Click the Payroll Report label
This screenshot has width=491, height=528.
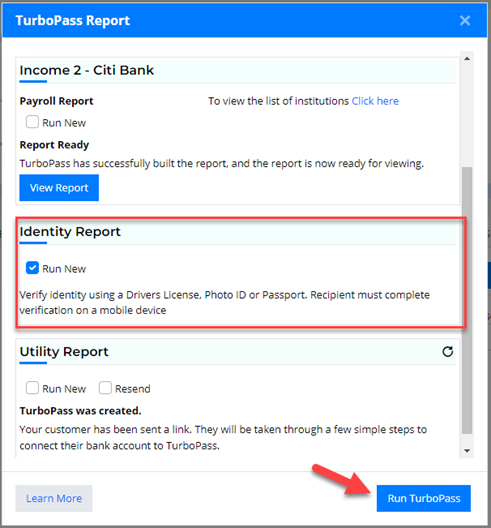click(56, 101)
